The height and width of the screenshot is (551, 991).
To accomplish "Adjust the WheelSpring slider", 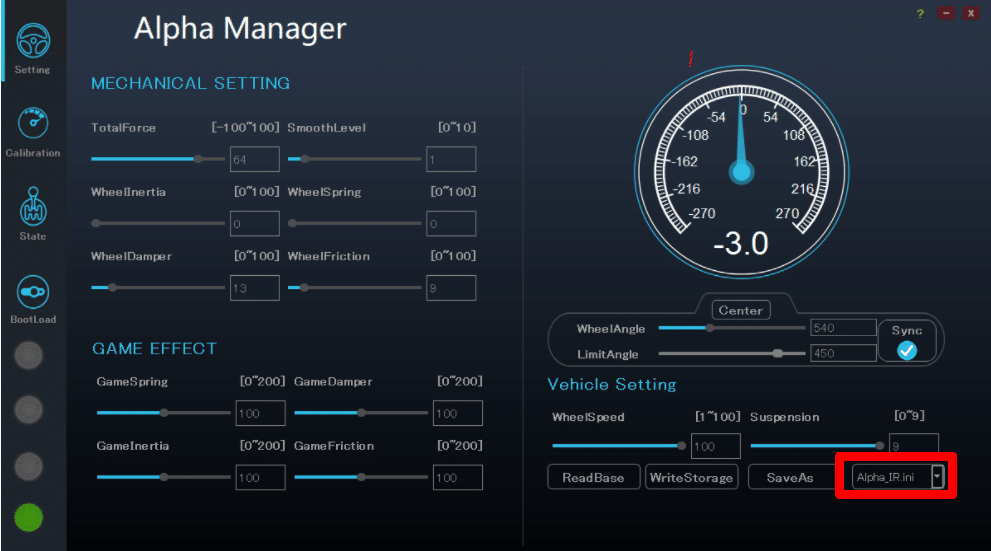I will pyautogui.click(x=355, y=223).
